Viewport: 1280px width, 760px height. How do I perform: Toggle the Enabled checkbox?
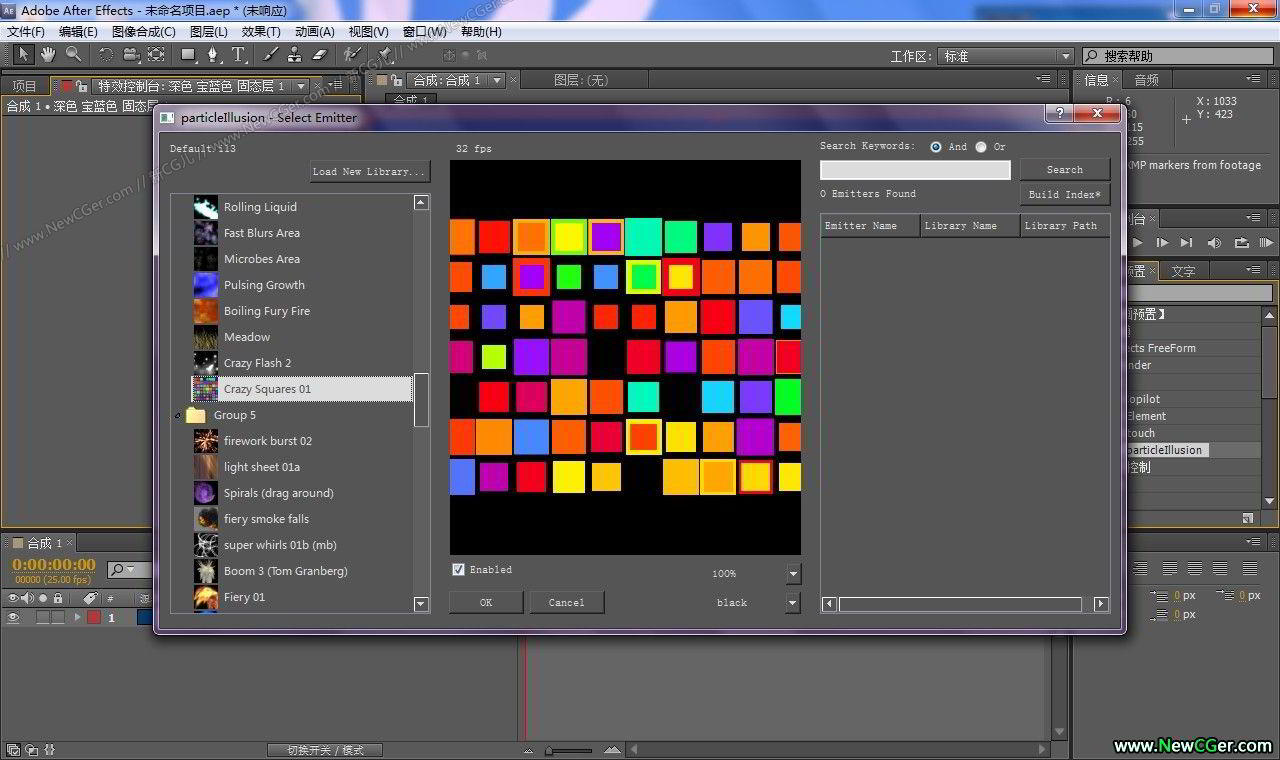point(459,569)
